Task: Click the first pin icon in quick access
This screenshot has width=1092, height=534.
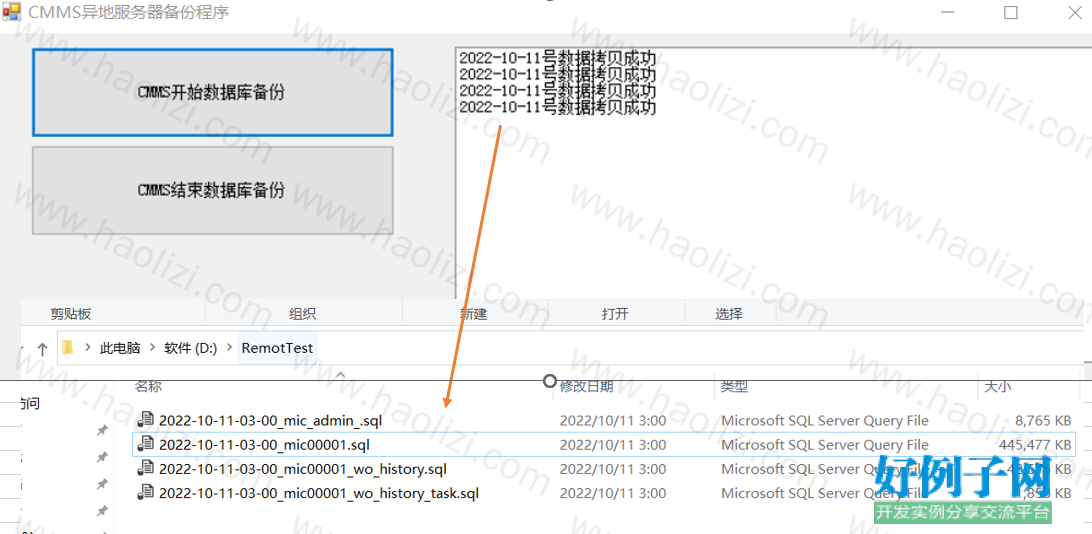Action: pyautogui.click(x=102, y=431)
